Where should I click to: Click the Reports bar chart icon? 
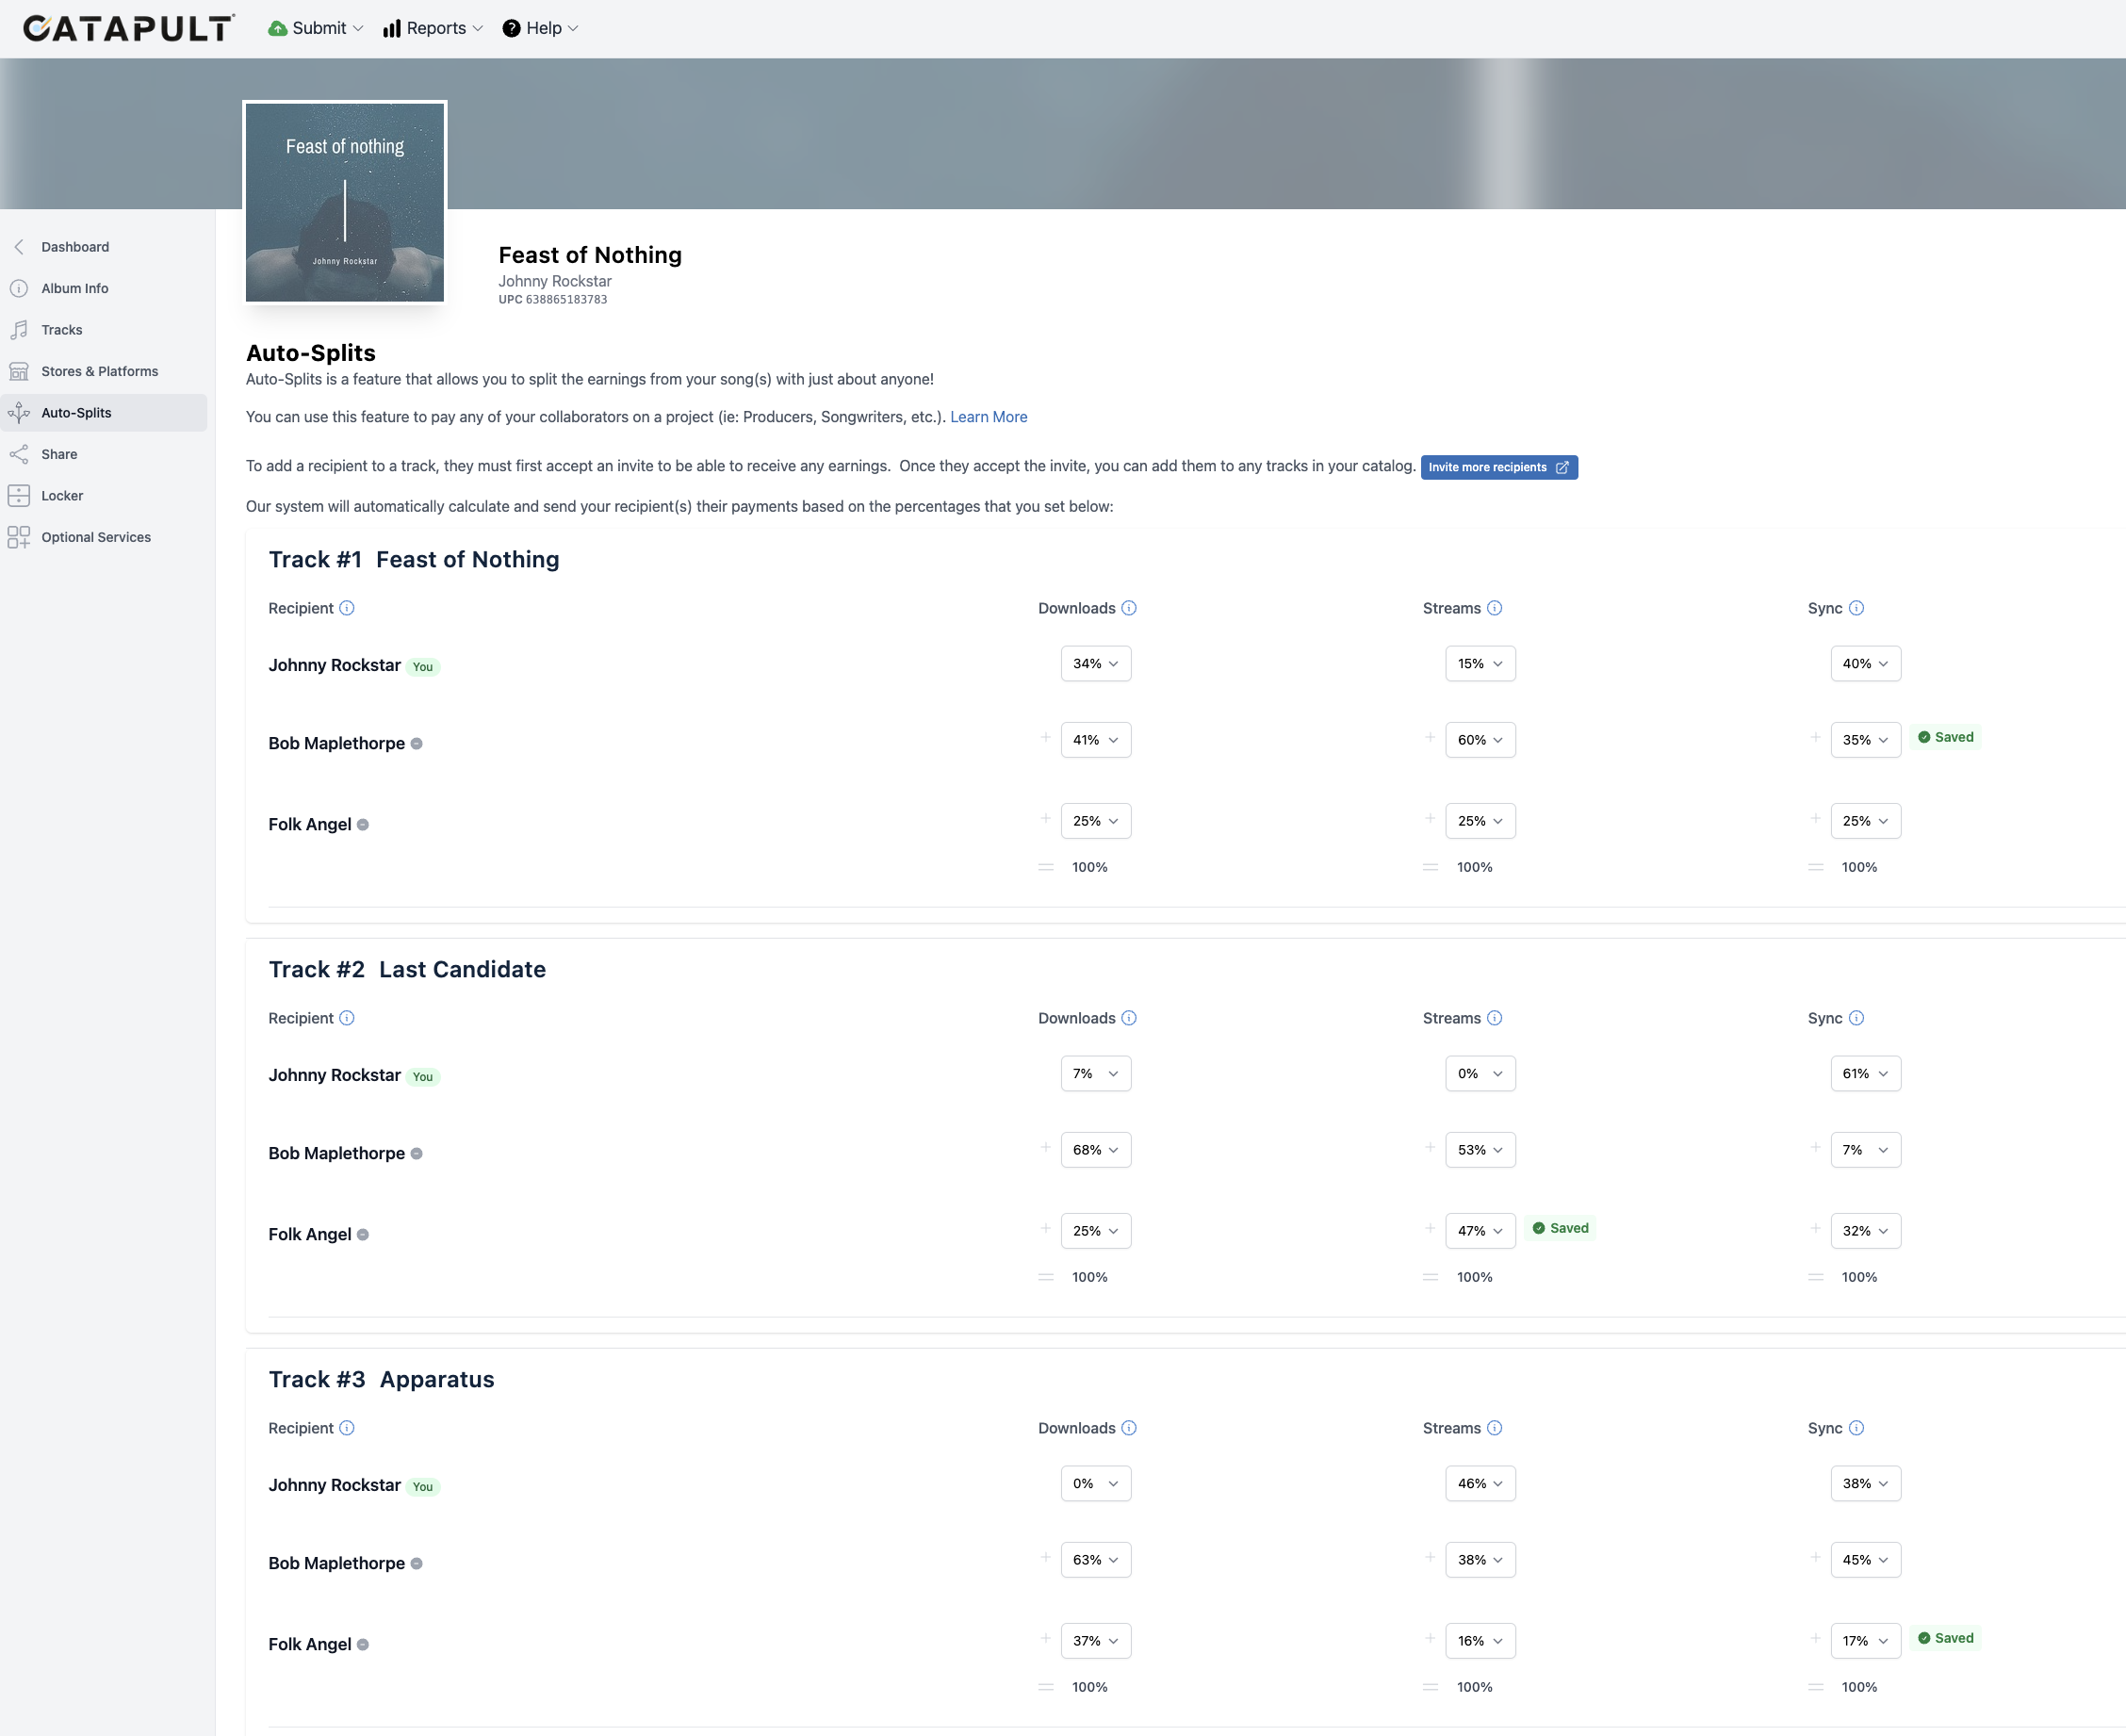click(392, 28)
